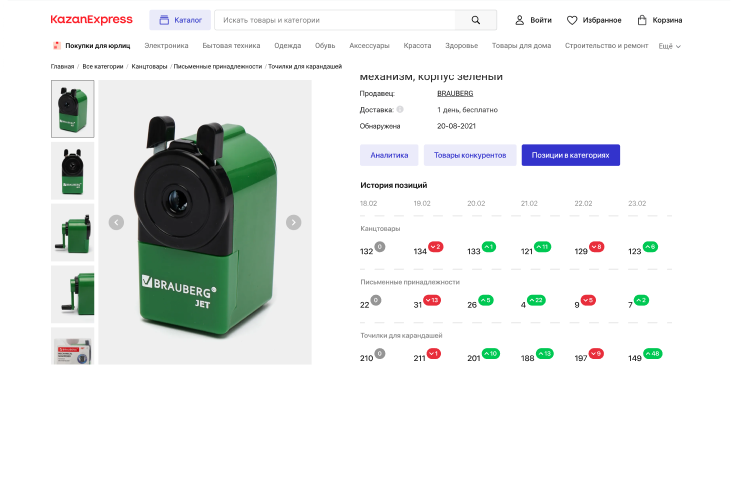Select fourth close-up crank thumbnail
The image size is (738, 480).
72,294
